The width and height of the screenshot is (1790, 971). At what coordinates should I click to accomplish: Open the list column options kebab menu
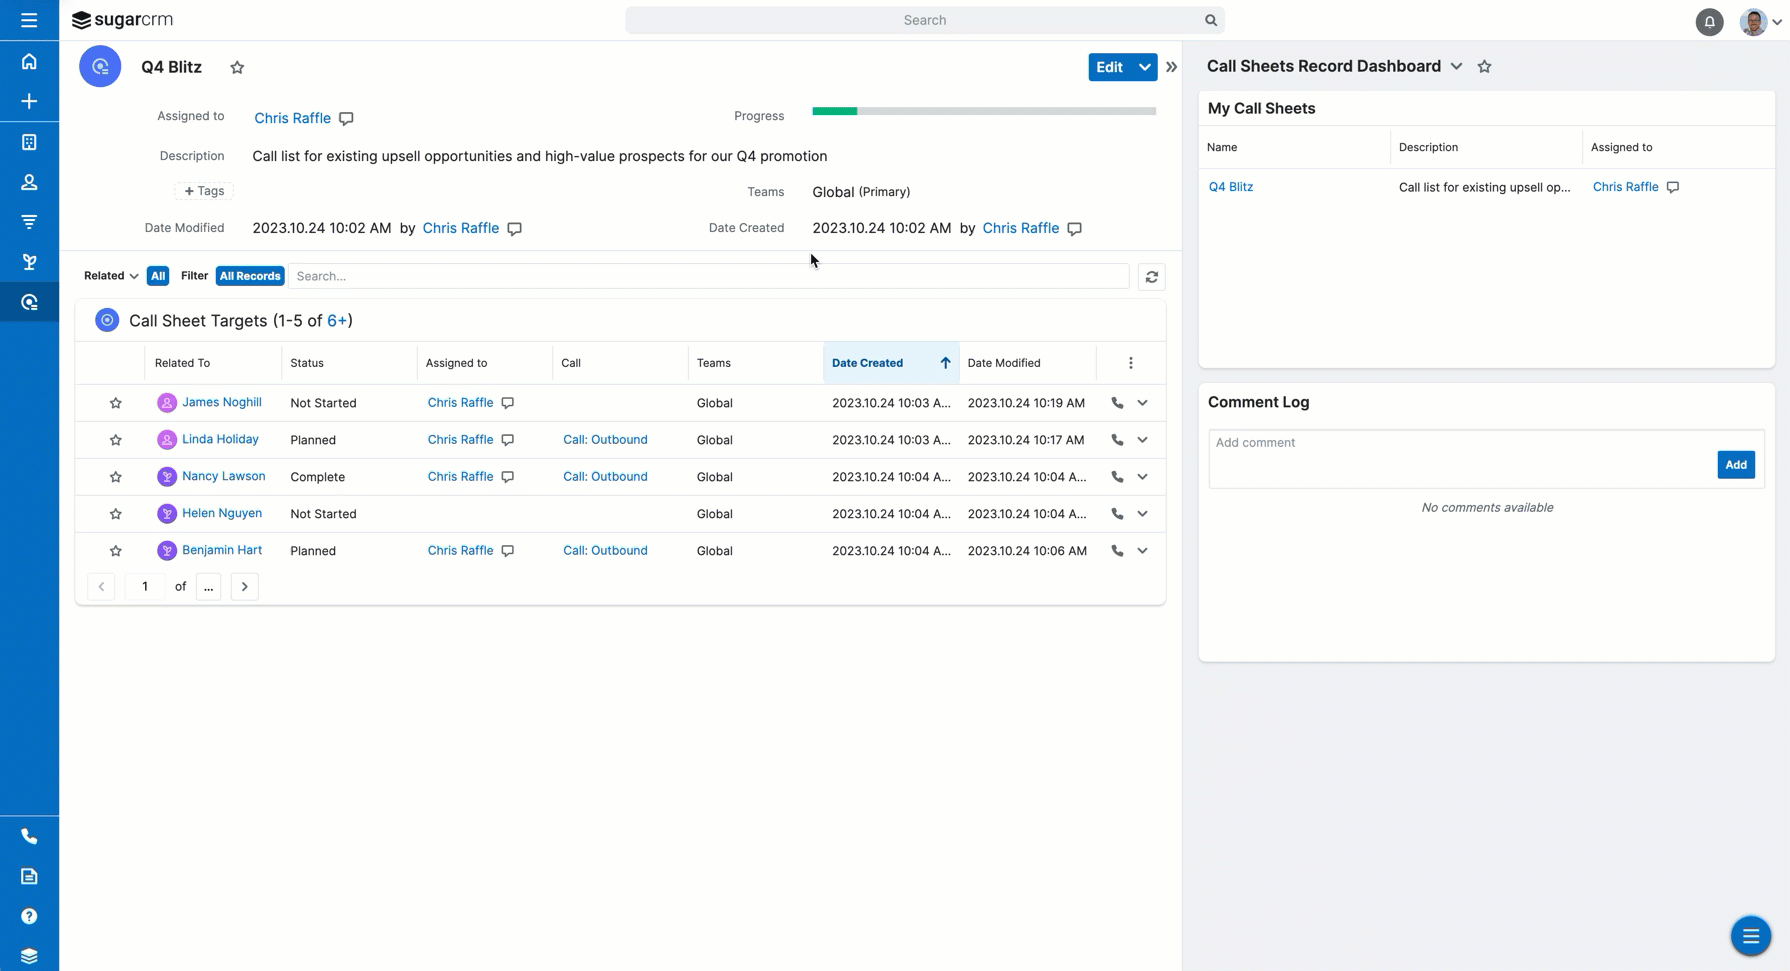(x=1130, y=363)
